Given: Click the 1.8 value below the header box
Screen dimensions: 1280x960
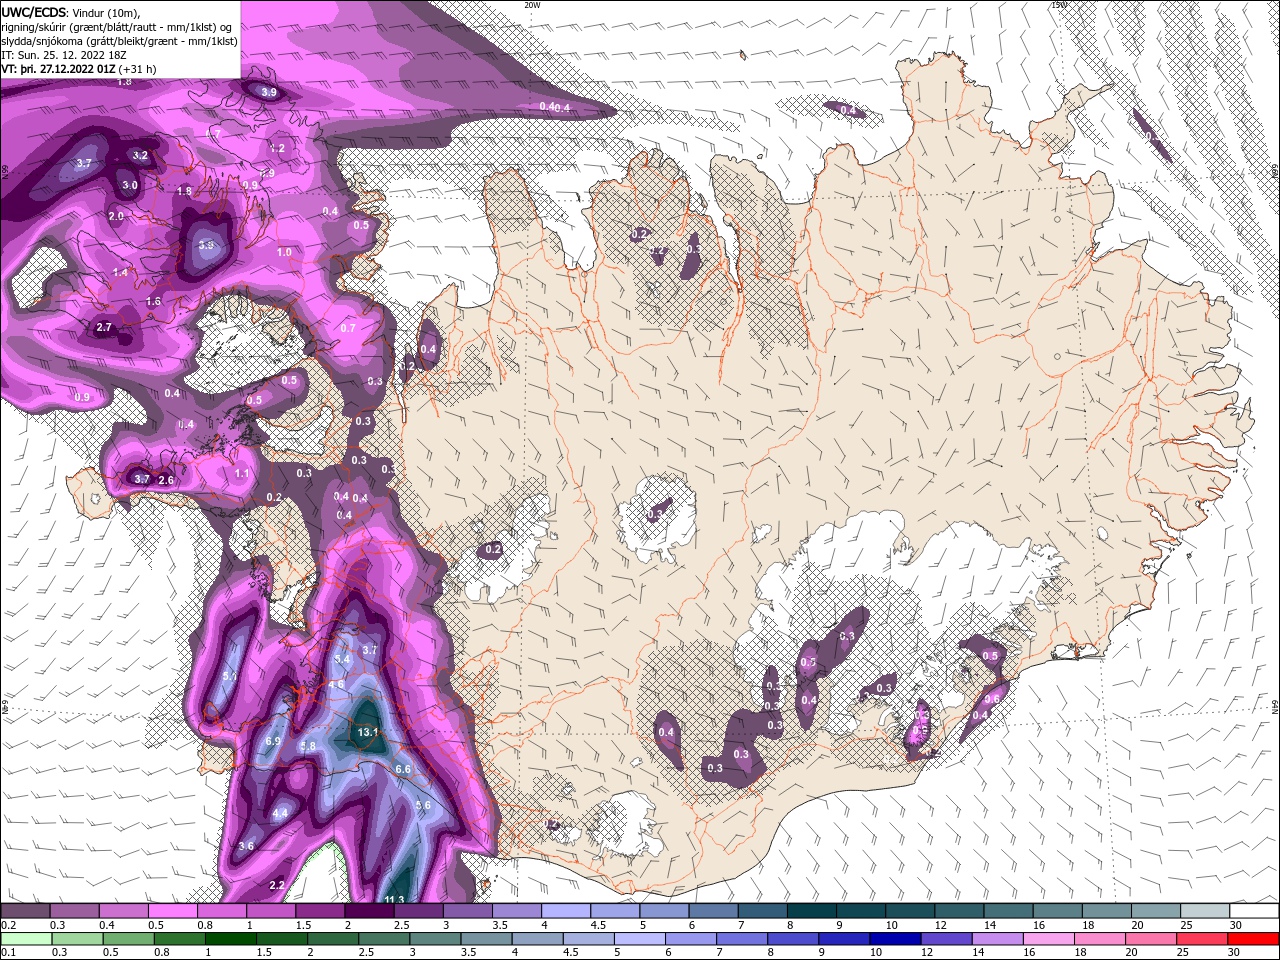Looking at the screenshot, I should click(x=125, y=82).
